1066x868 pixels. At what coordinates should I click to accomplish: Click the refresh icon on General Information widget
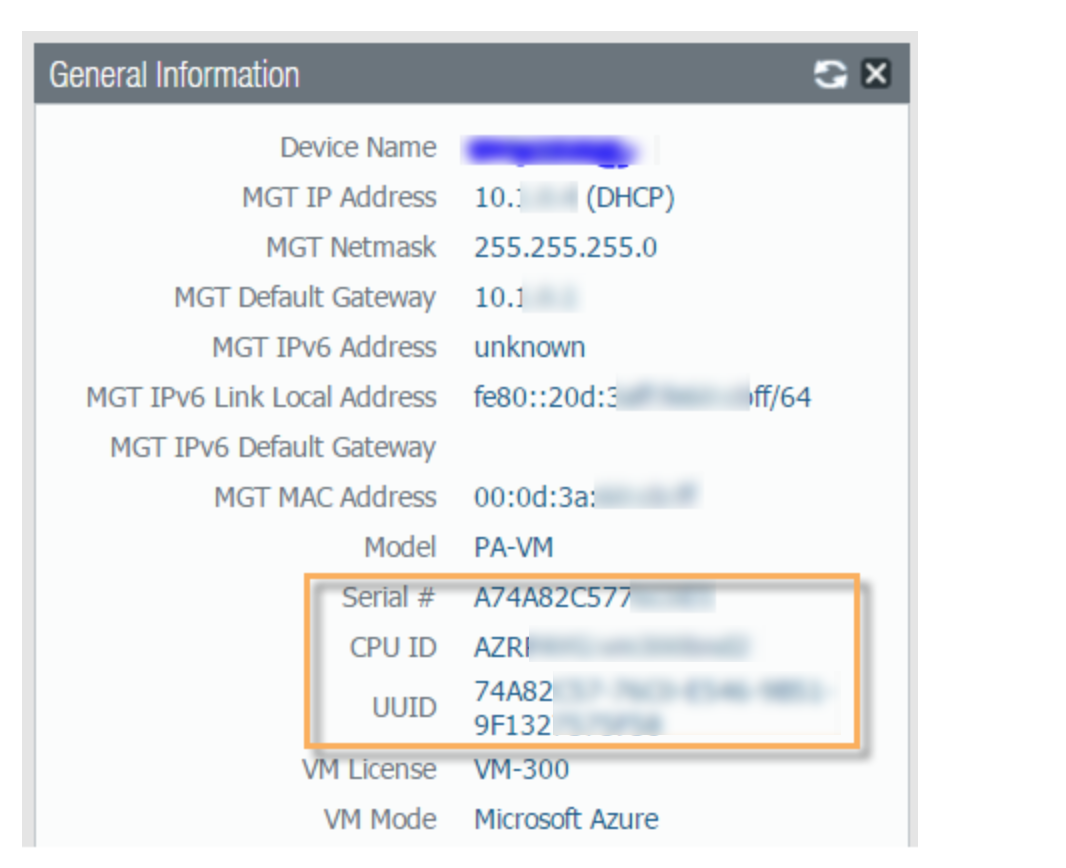pyautogui.click(x=830, y=74)
